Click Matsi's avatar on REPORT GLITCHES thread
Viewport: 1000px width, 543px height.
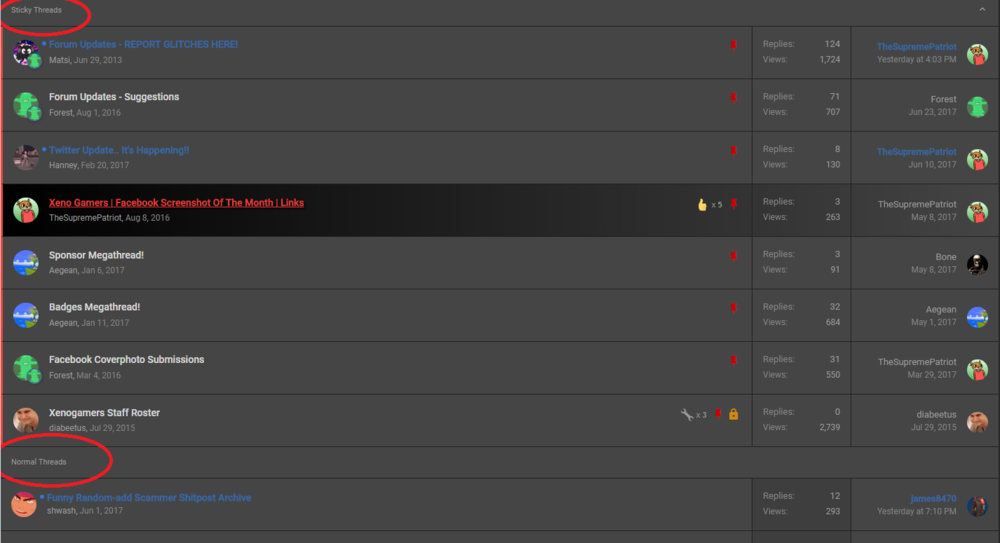(x=26, y=53)
